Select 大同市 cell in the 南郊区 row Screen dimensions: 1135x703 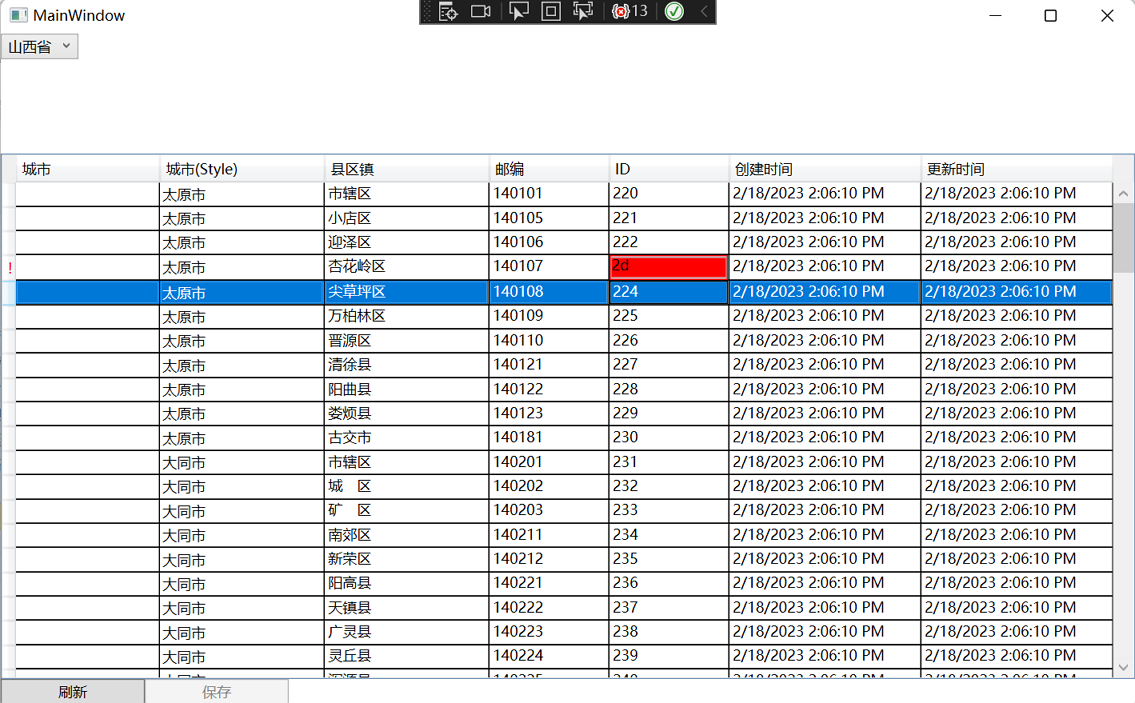[242, 535]
